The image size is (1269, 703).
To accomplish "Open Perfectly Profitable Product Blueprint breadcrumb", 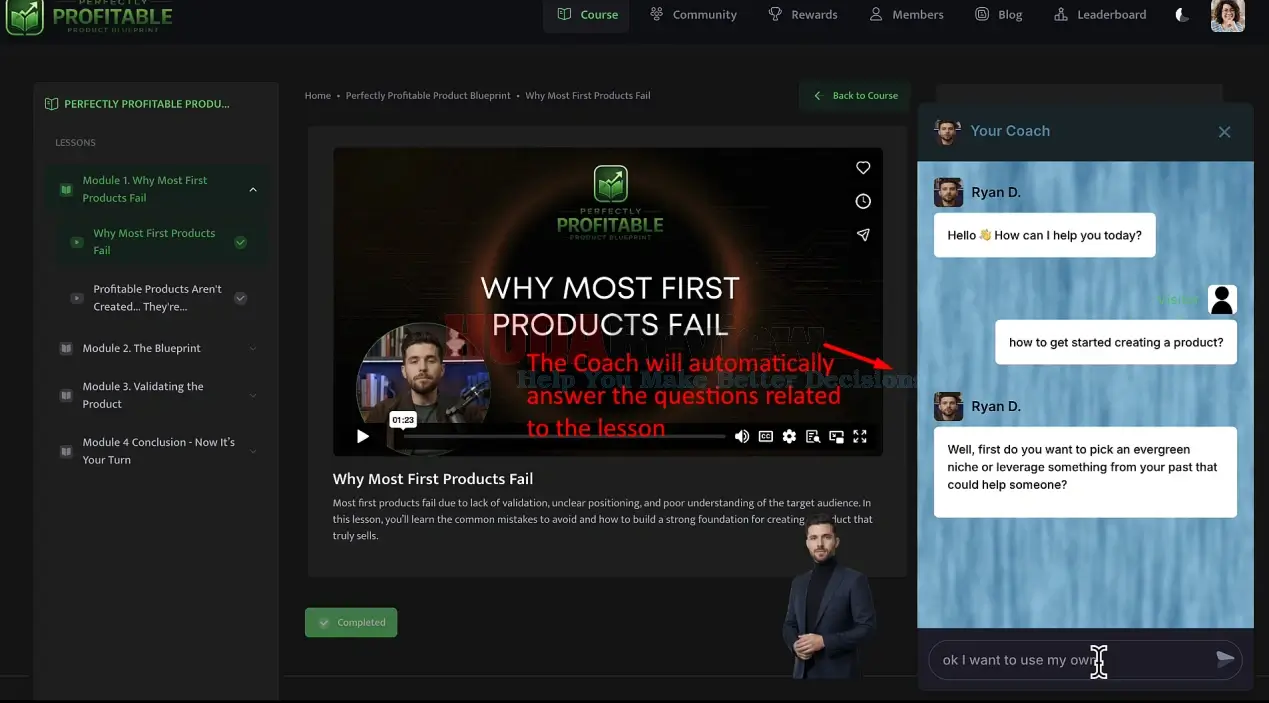I will pos(428,96).
